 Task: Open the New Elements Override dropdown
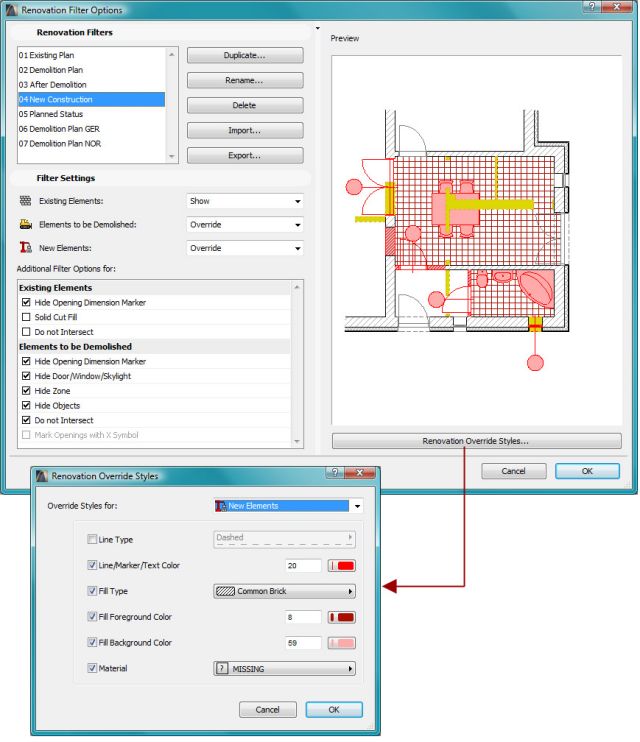point(245,248)
